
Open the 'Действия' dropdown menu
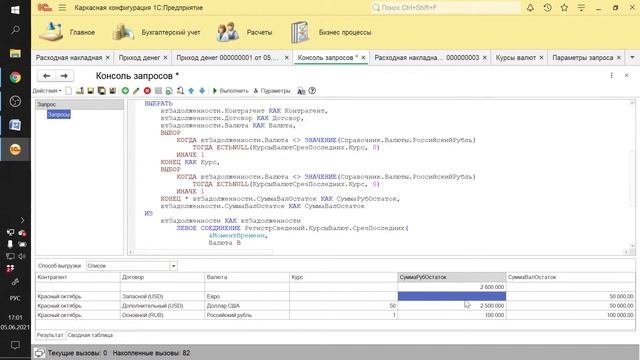[x=47, y=91]
